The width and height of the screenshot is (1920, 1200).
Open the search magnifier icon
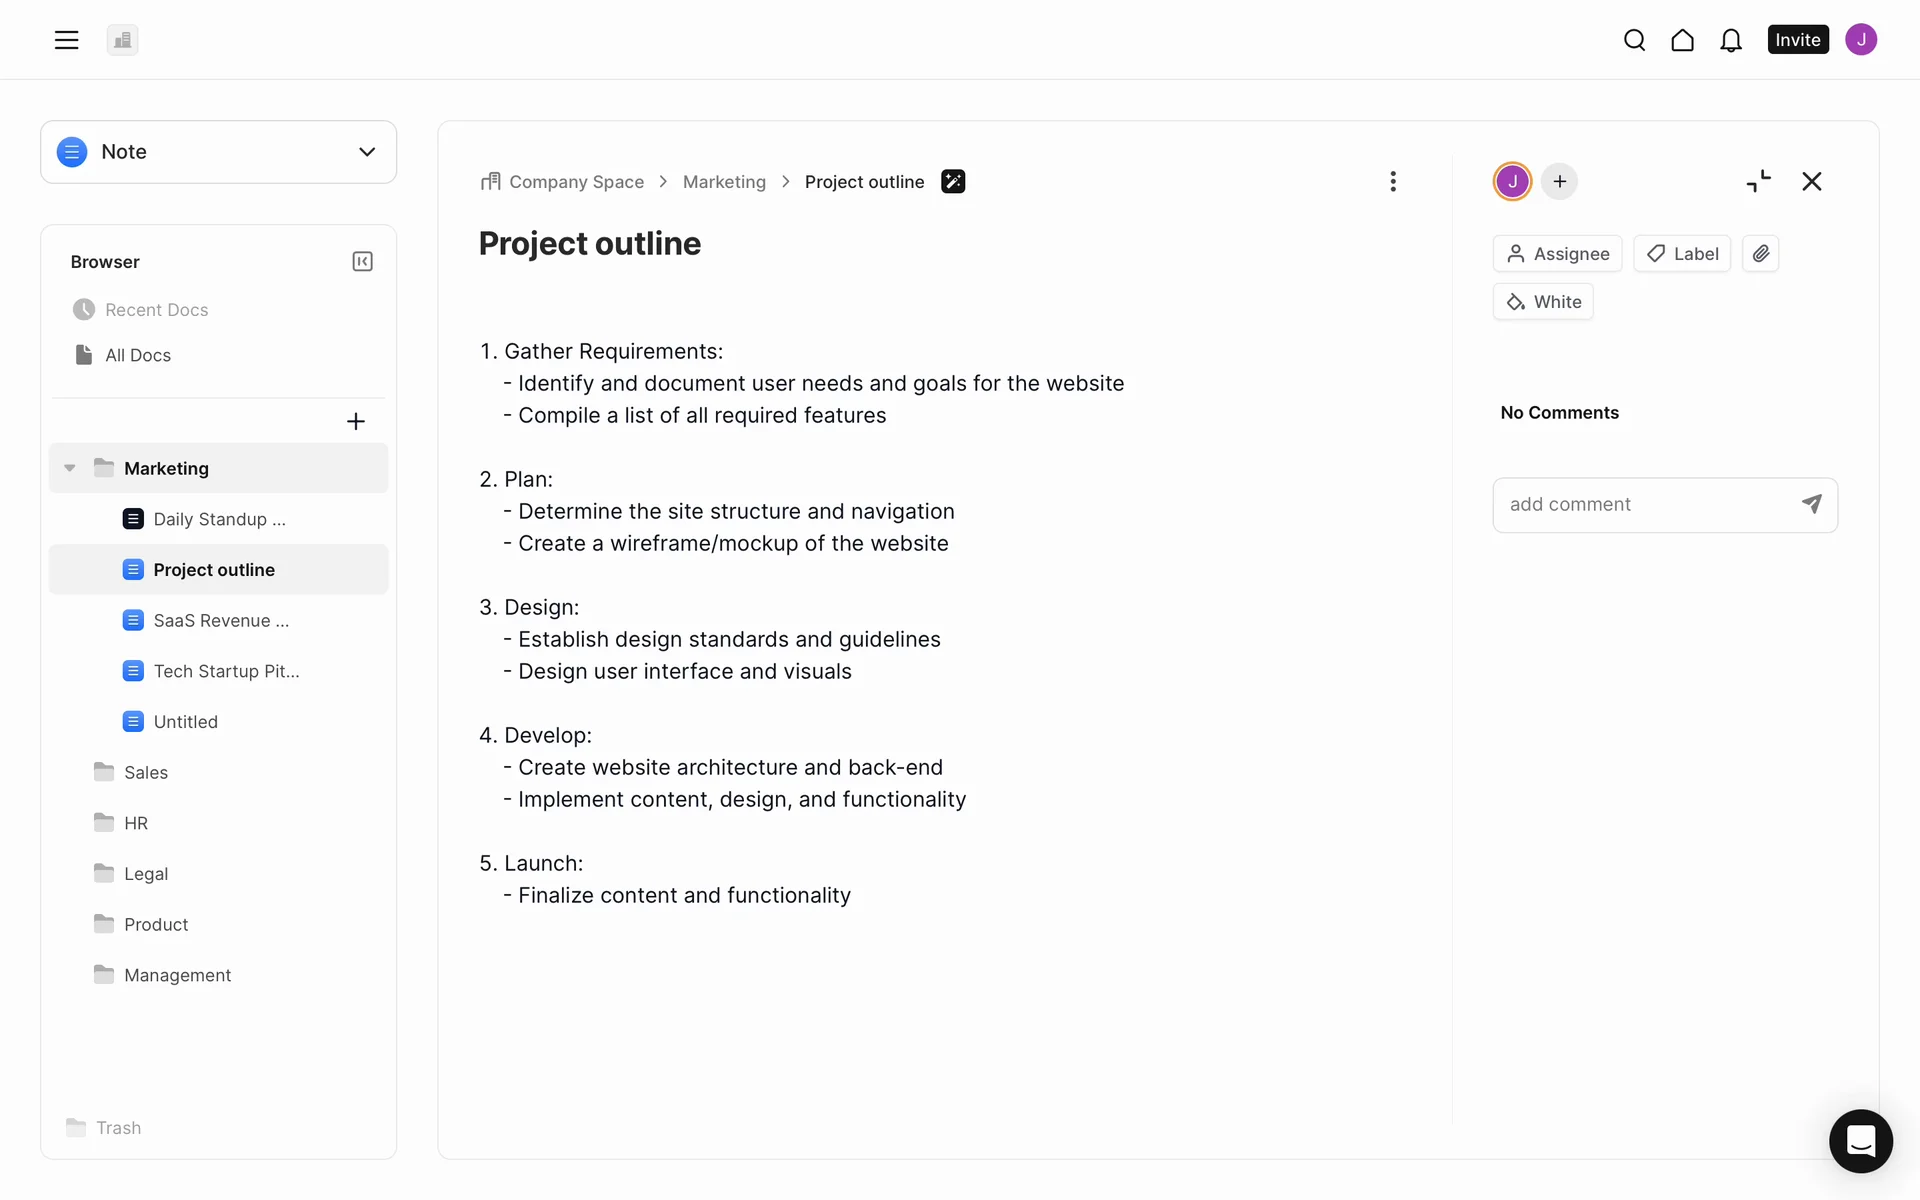coord(1634,40)
